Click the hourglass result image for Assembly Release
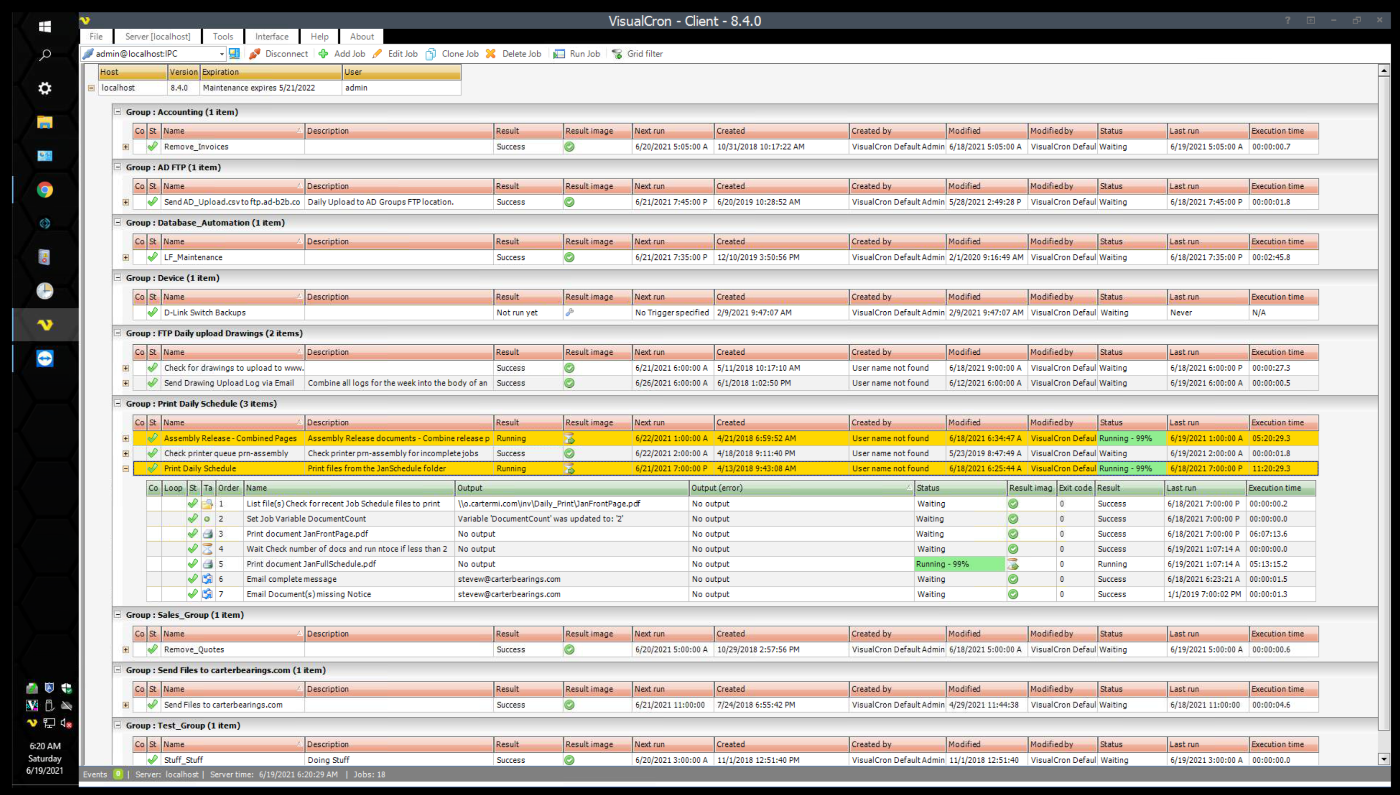This screenshot has height=795, width=1400. [x=569, y=438]
